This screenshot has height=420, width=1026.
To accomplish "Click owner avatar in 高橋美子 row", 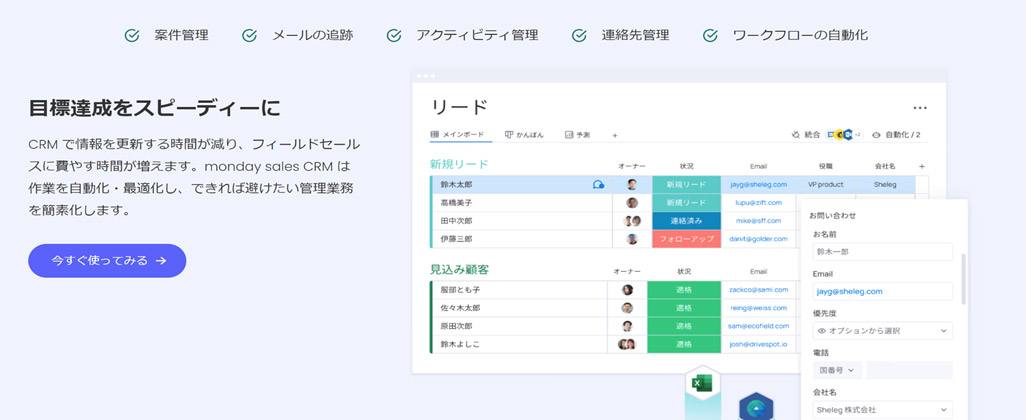I will click(632, 203).
